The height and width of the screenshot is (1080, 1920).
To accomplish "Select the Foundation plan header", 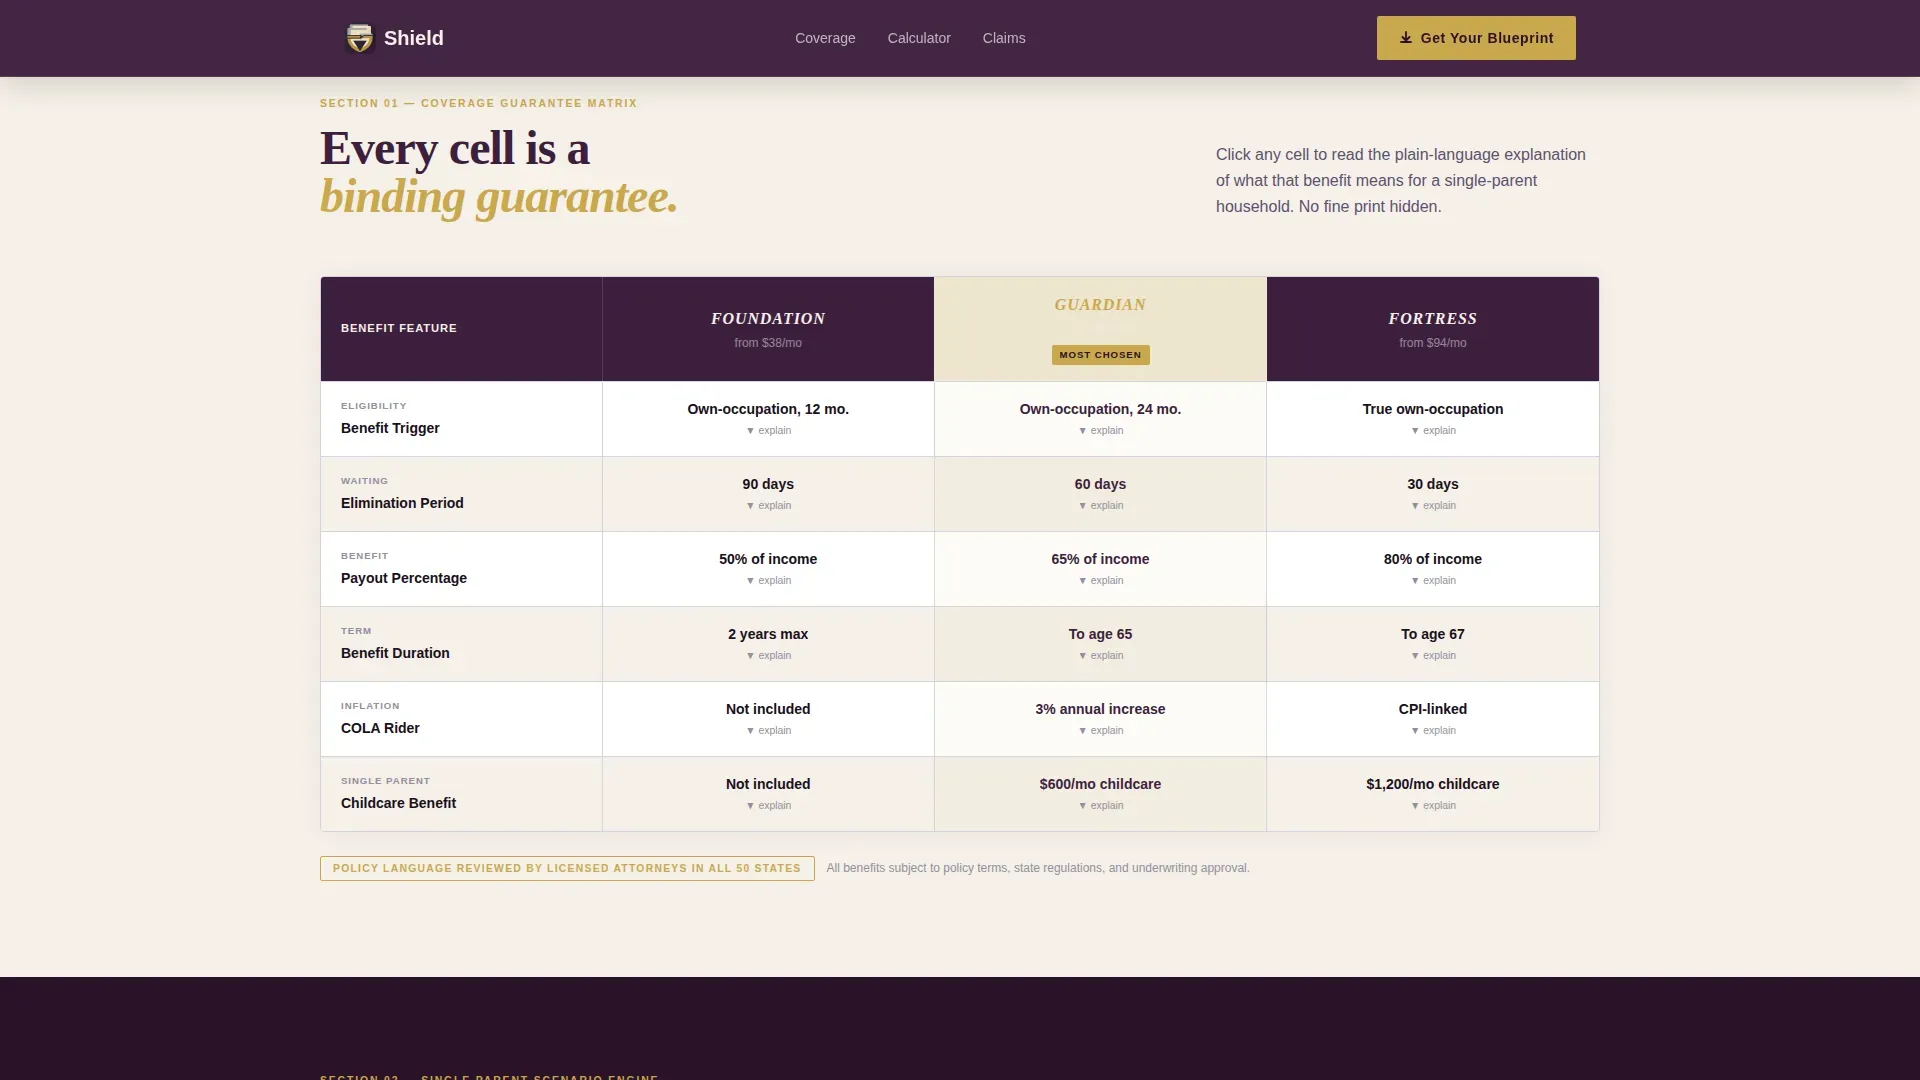I will [x=768, y=329].
